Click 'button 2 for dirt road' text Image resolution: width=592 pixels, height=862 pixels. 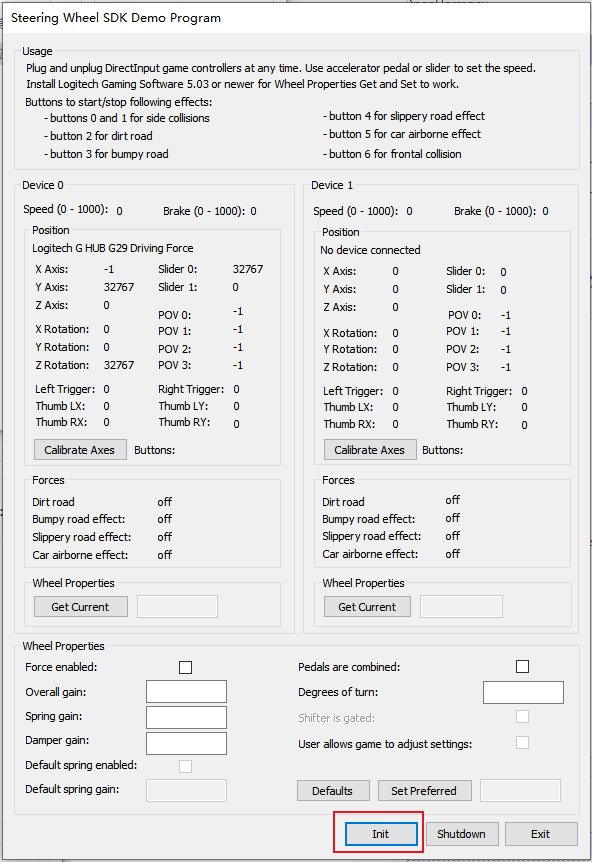point(101,136)
